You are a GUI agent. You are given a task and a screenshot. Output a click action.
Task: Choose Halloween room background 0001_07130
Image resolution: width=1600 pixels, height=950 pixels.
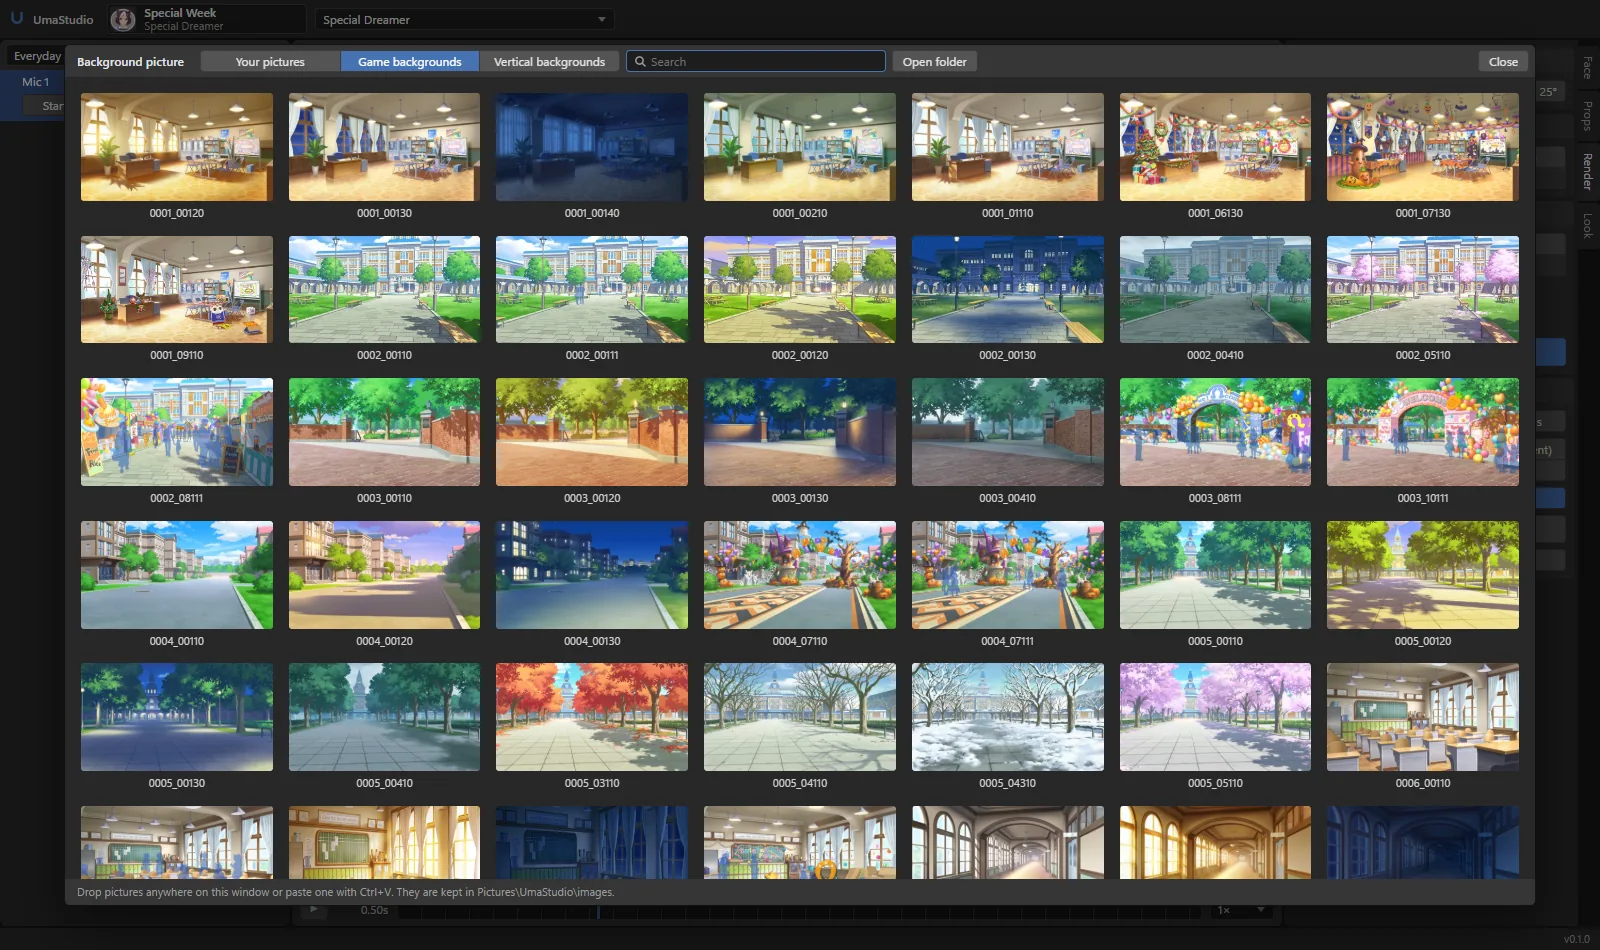[1423, 147]
